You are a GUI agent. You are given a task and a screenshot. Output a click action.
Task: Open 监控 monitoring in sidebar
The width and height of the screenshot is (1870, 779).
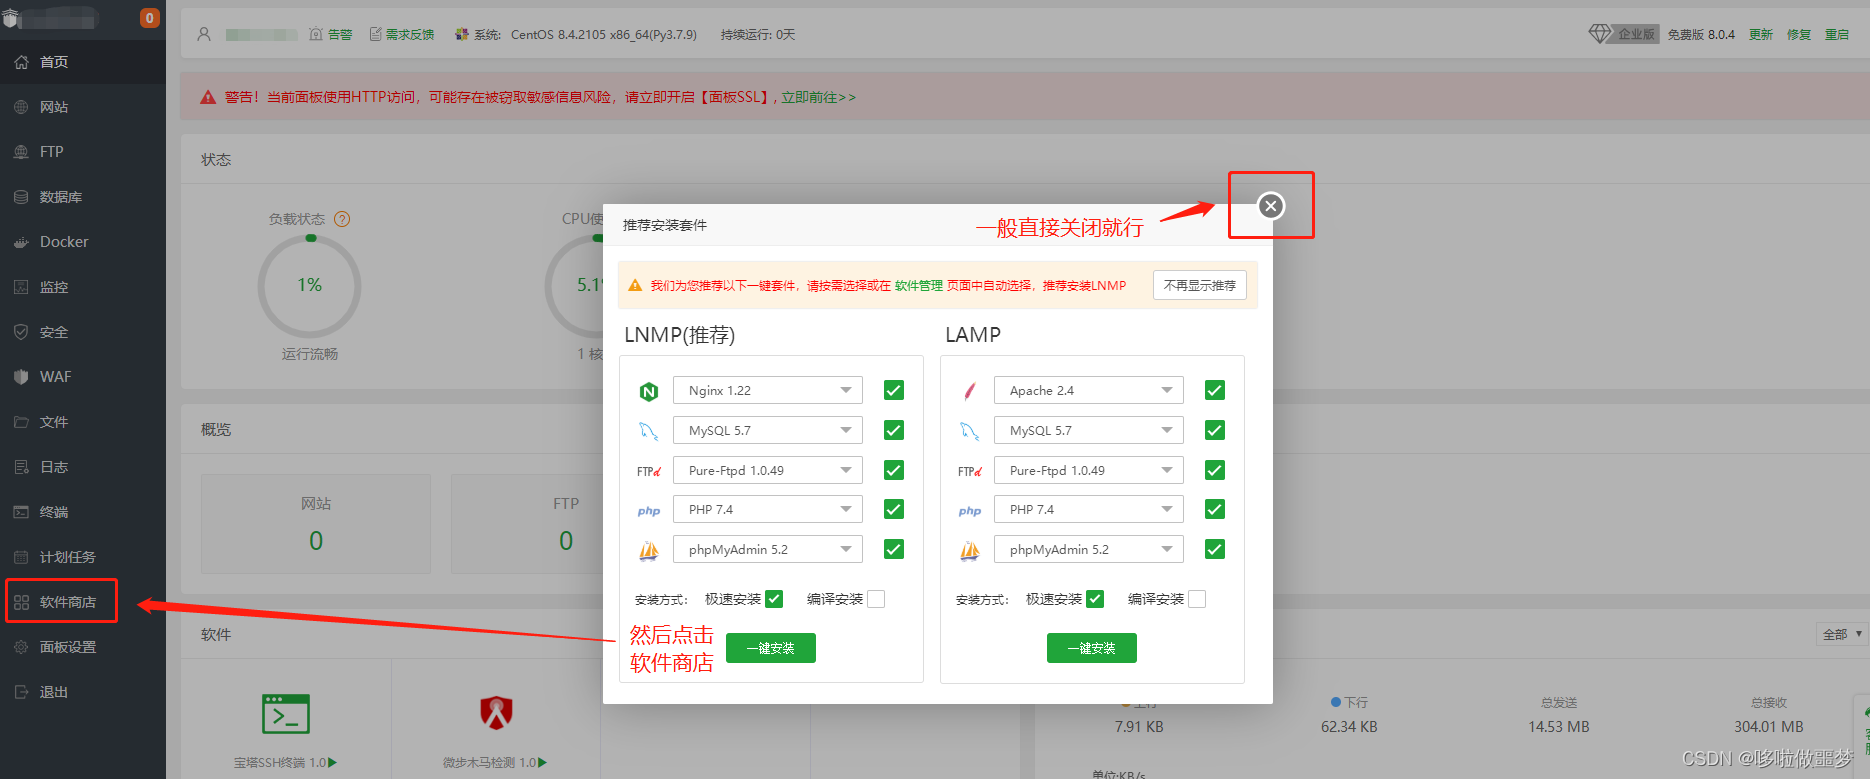[x=83, y=287]
